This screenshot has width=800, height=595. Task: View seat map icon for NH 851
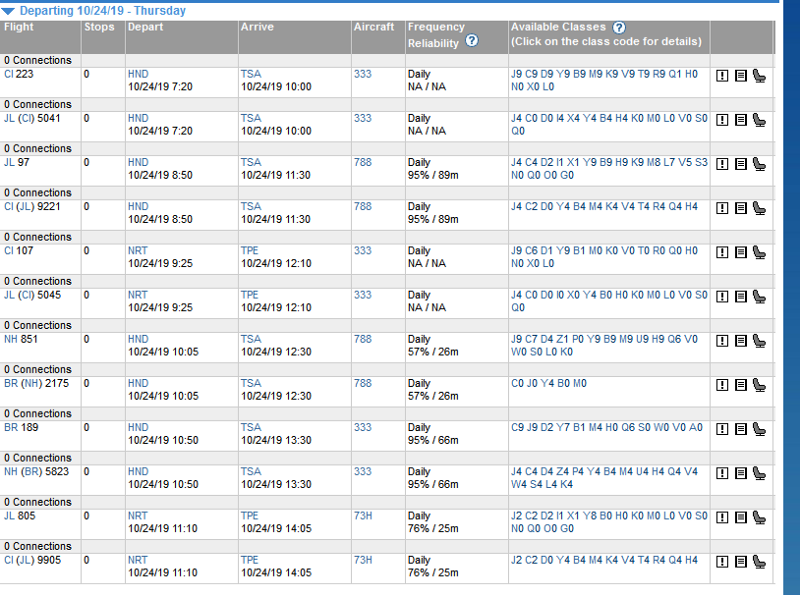coord(760,341)
